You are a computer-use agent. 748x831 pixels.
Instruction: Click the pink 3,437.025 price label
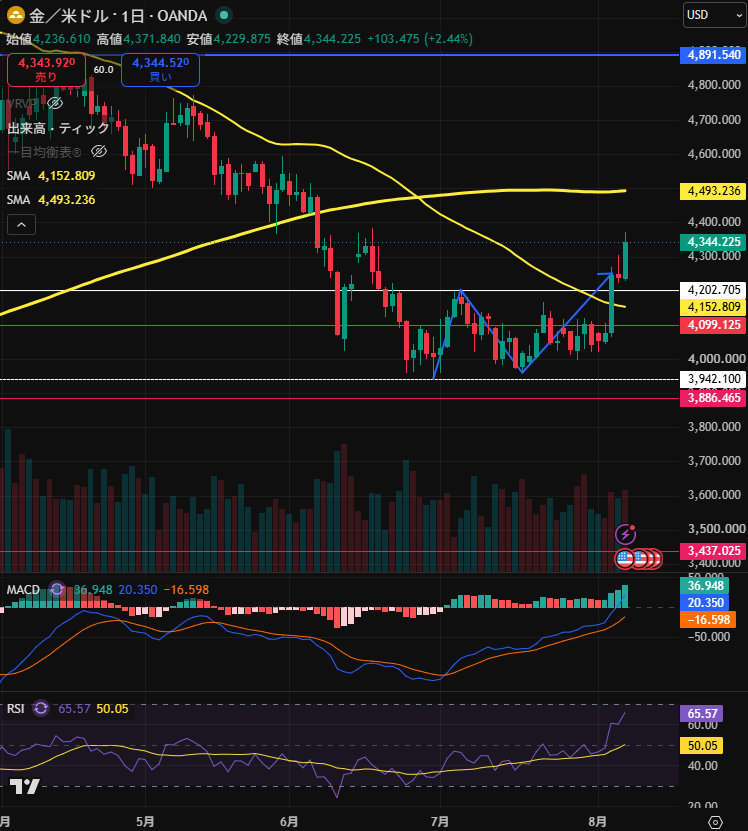[x=714, y=551]
